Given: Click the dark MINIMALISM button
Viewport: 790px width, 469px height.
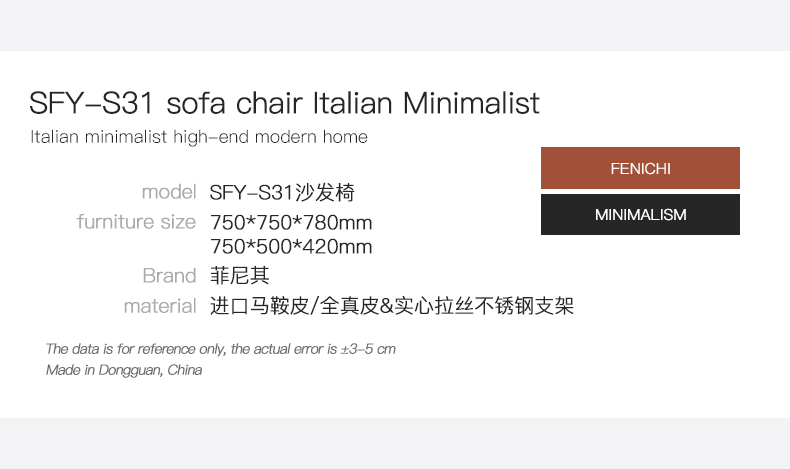Looking at the screenshot, I should [x=640, y=215].
